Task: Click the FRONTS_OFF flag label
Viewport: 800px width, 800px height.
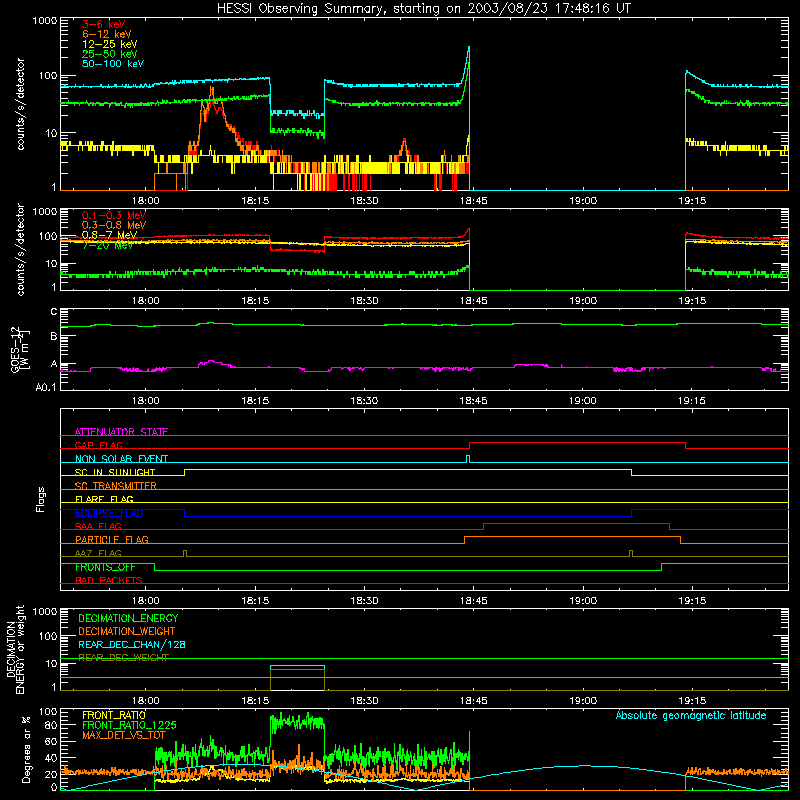Action: pos(105,567)
